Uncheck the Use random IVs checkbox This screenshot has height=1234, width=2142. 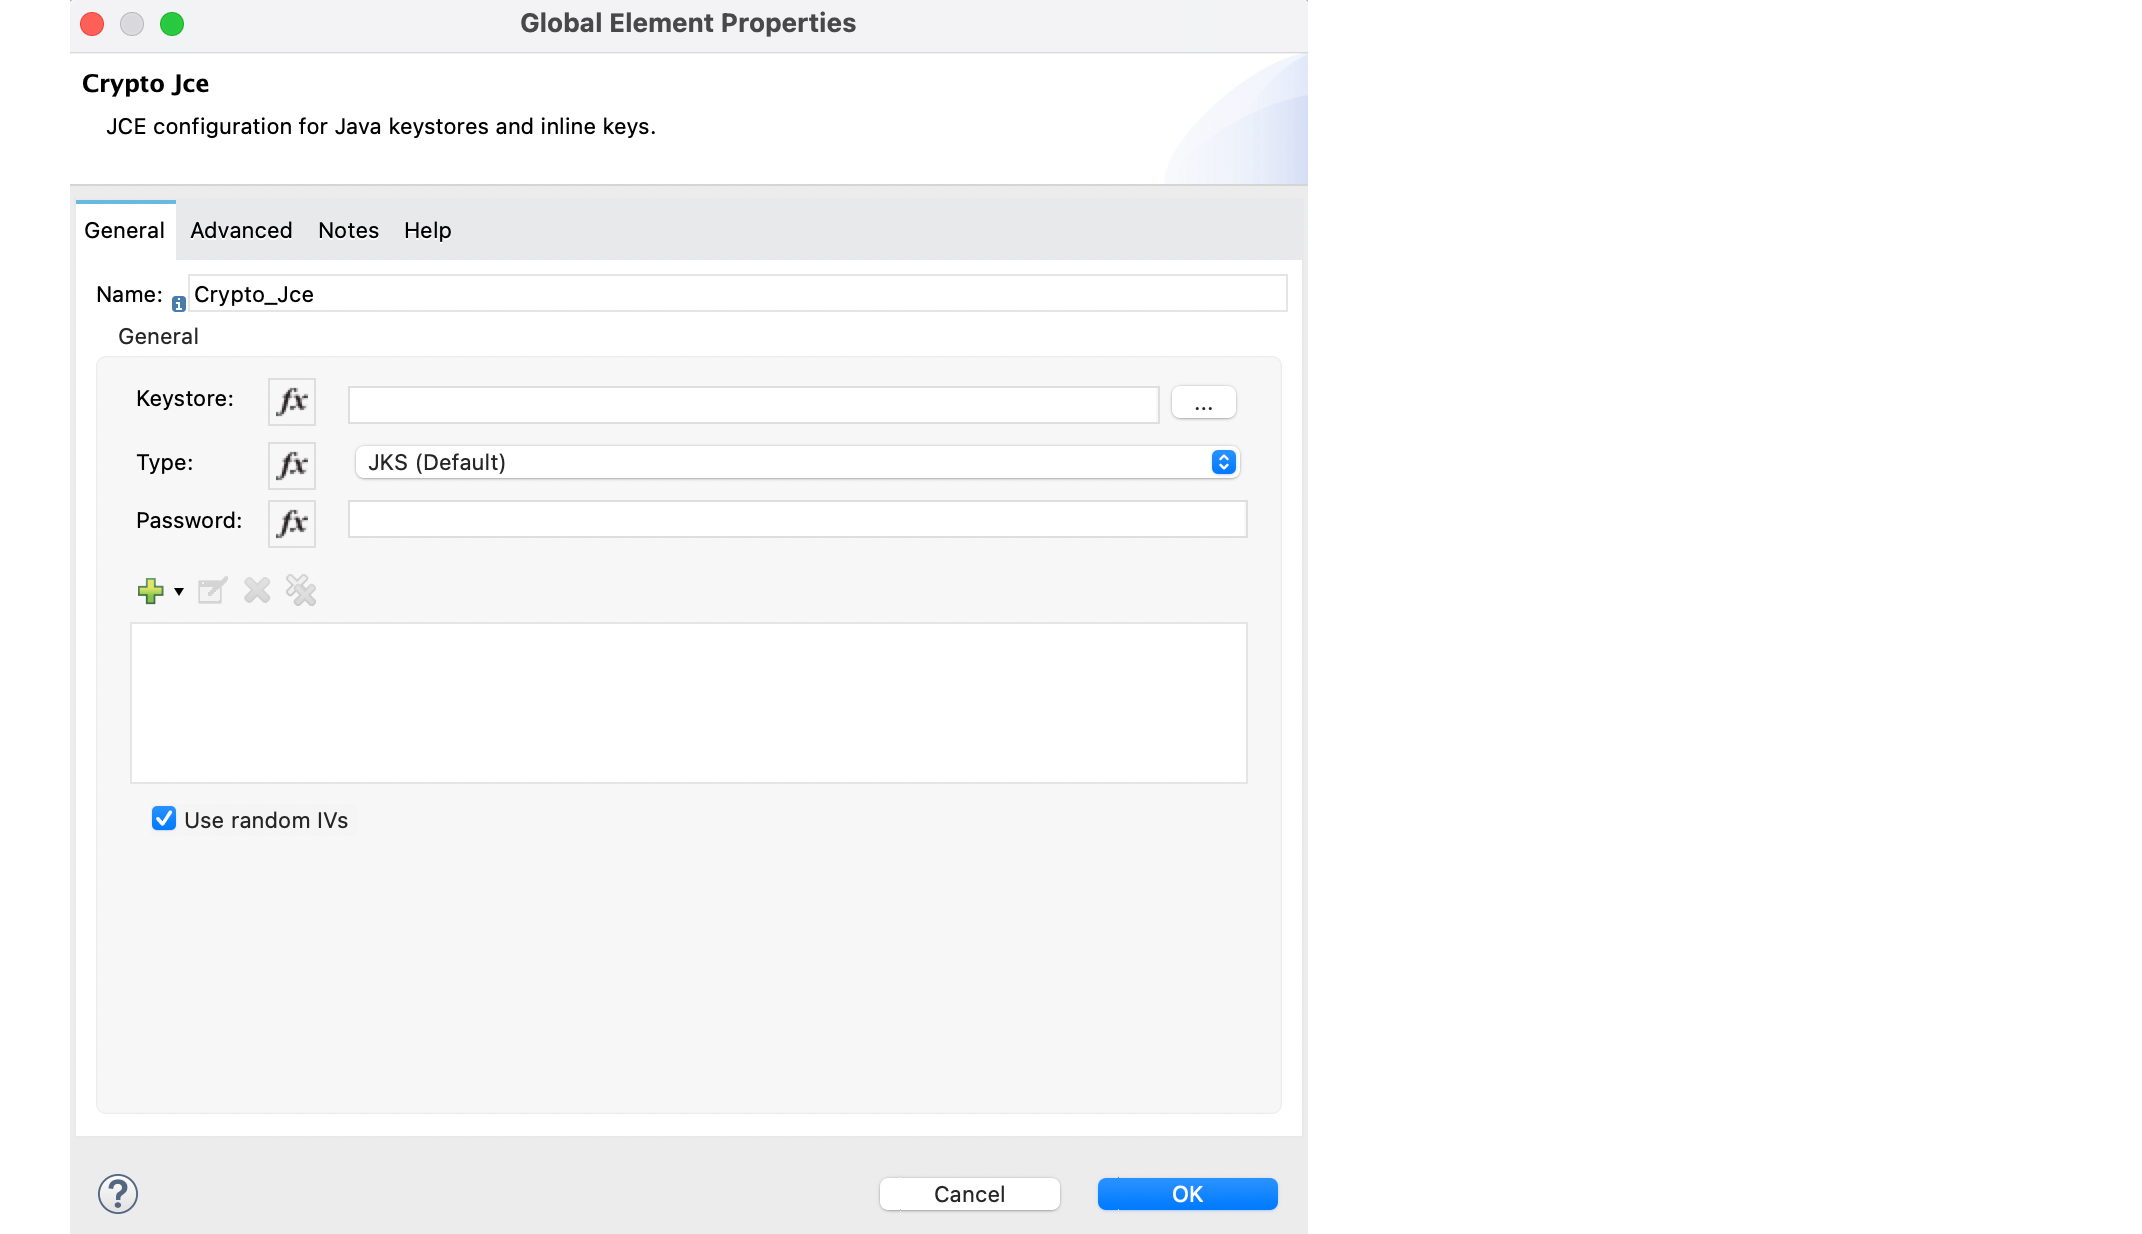pyautogui.click(x=163, y=821)
